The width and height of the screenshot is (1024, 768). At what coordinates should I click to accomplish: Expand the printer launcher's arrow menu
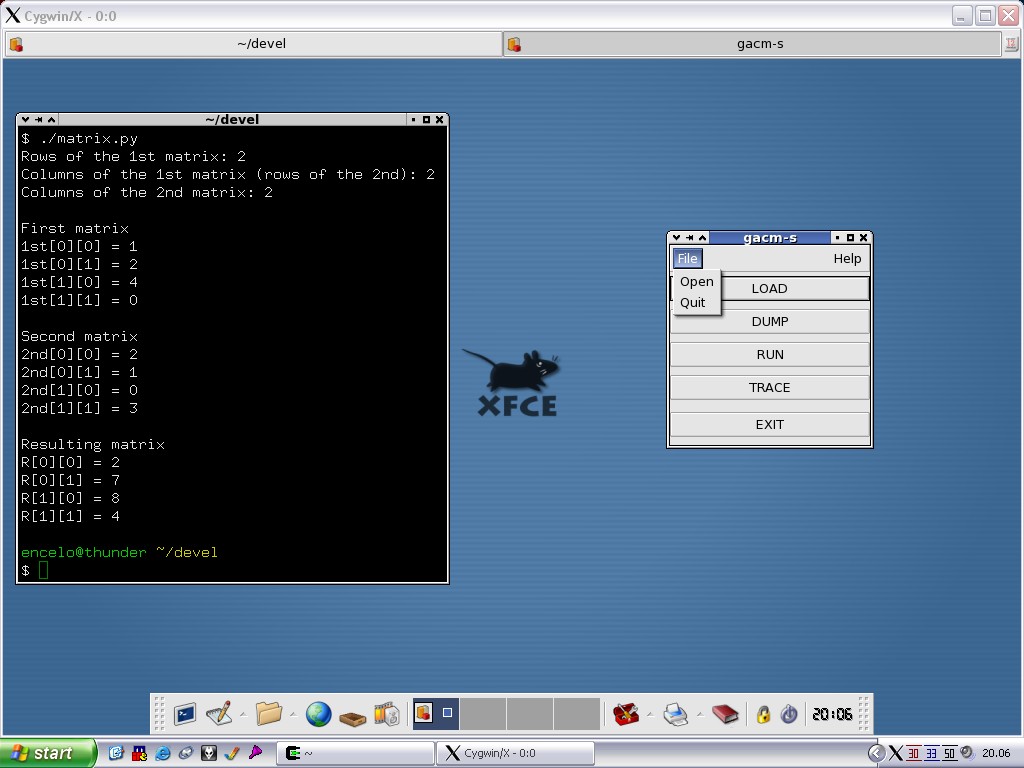tap(700, 714)
